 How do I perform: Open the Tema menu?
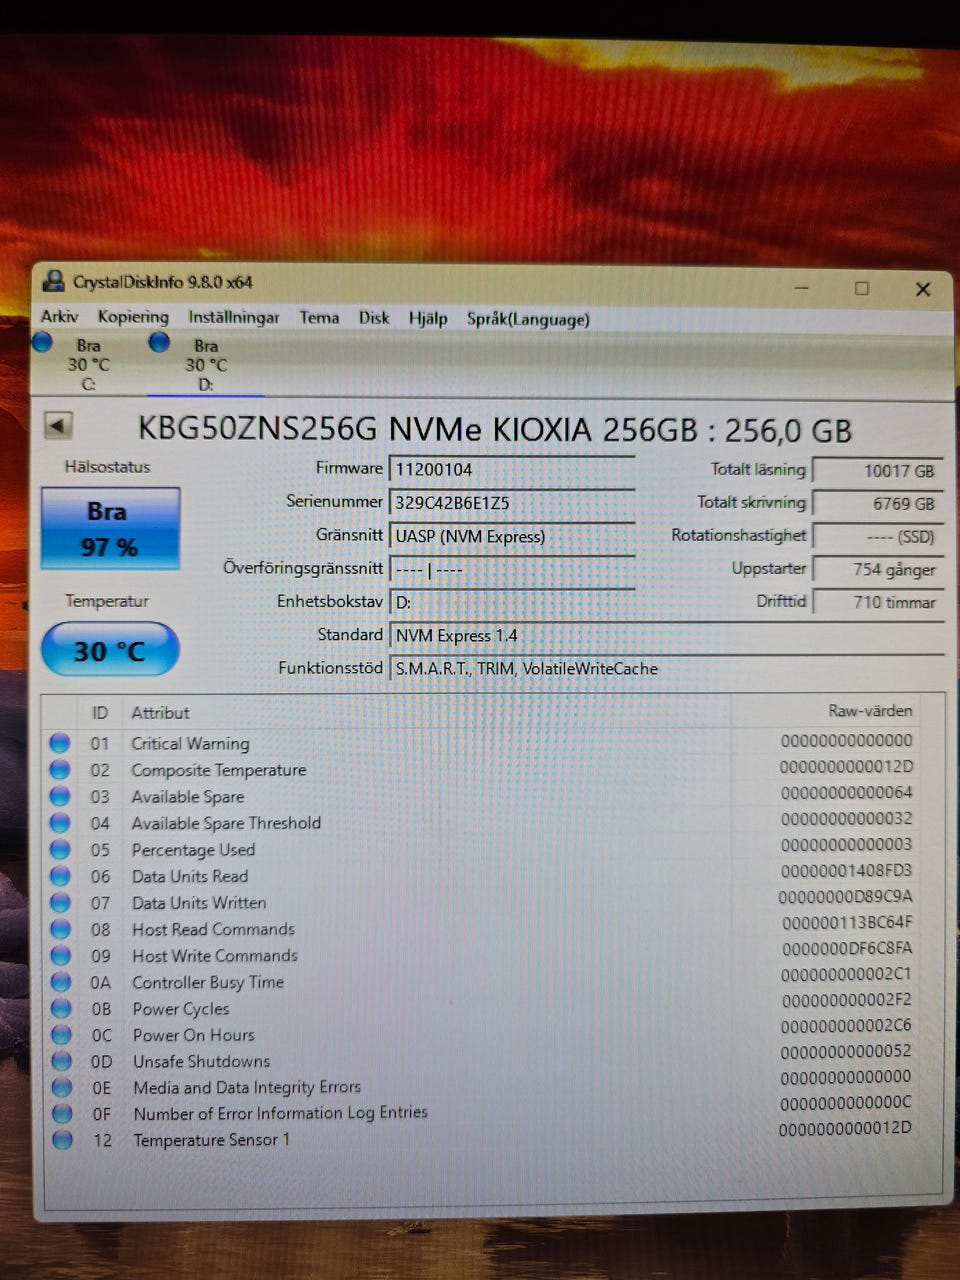tap(319, 318)
